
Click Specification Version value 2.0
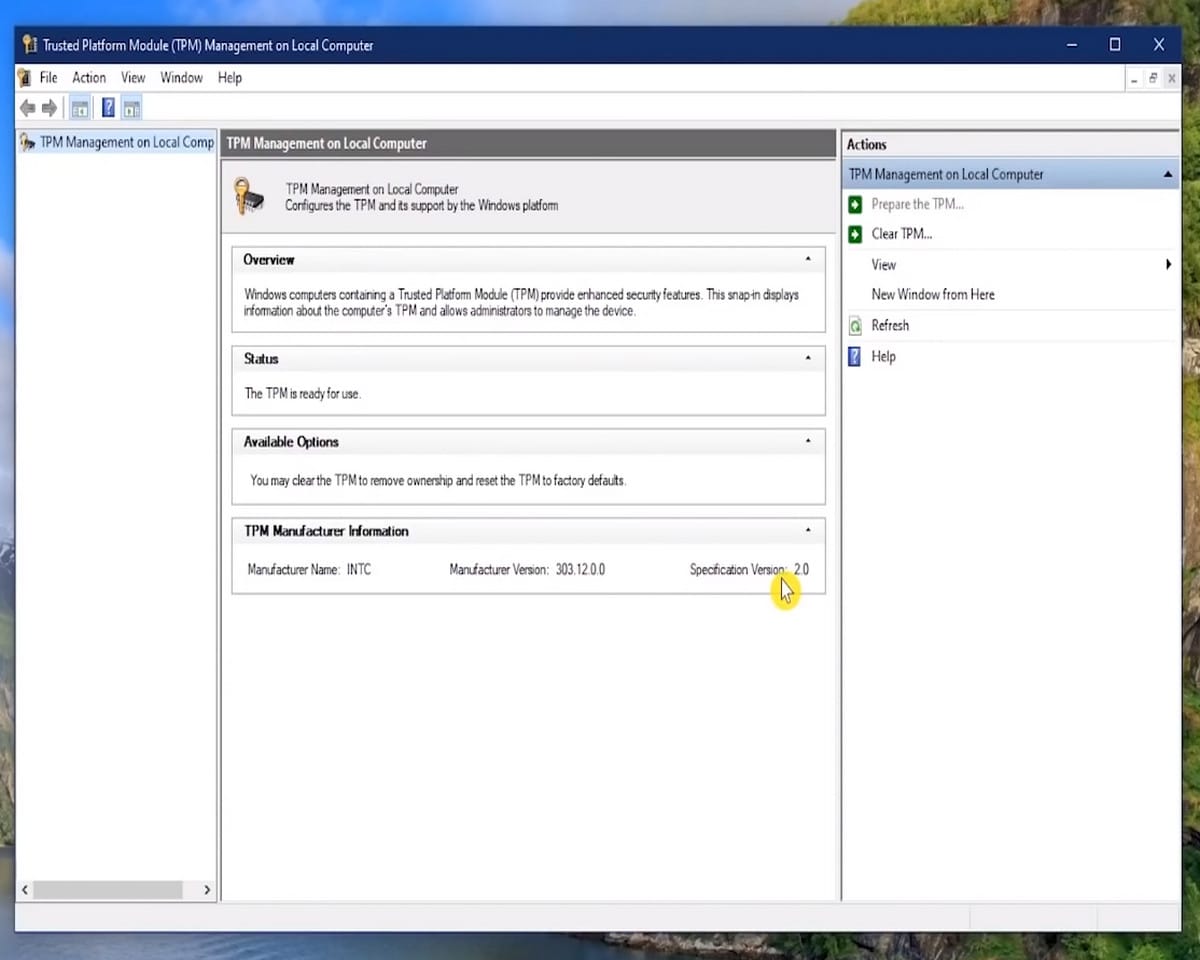click(801, 570)
